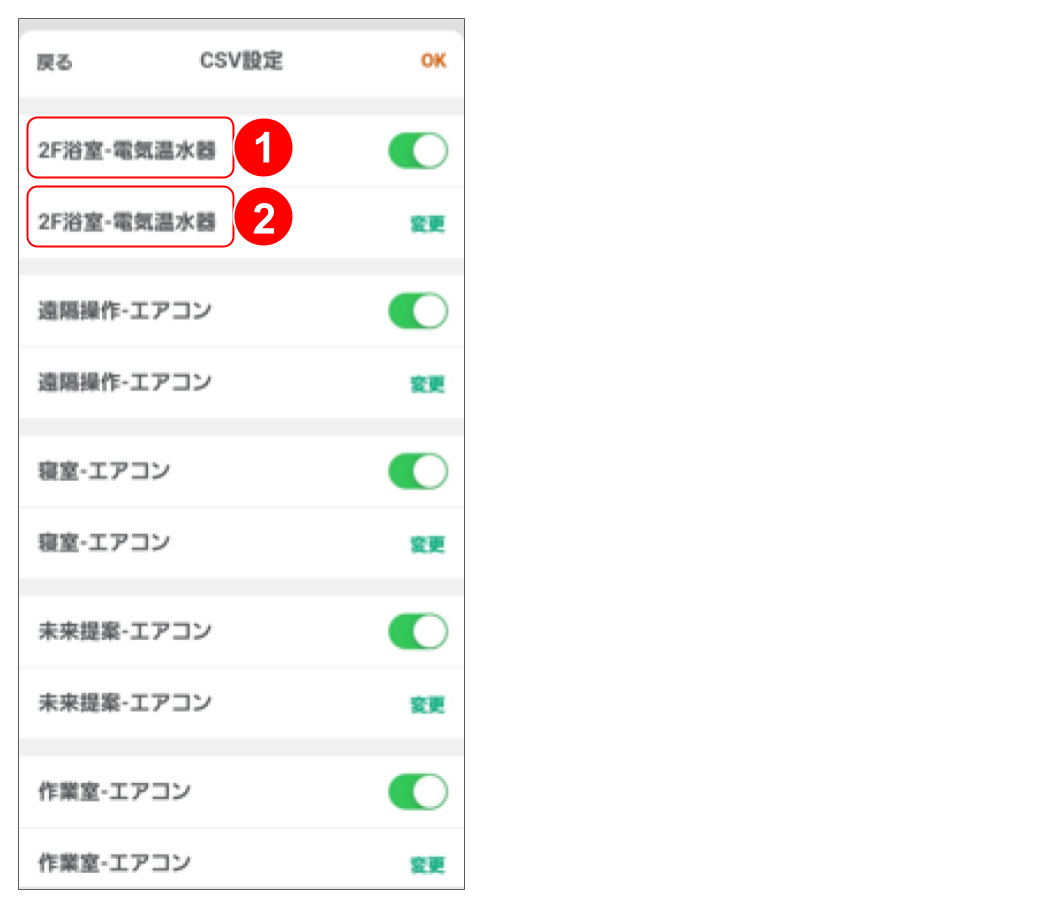The image size is (1058, 906).
Task: Tap 変更 next to 2F浴室-電気温水器
Action: click(430, 222)
